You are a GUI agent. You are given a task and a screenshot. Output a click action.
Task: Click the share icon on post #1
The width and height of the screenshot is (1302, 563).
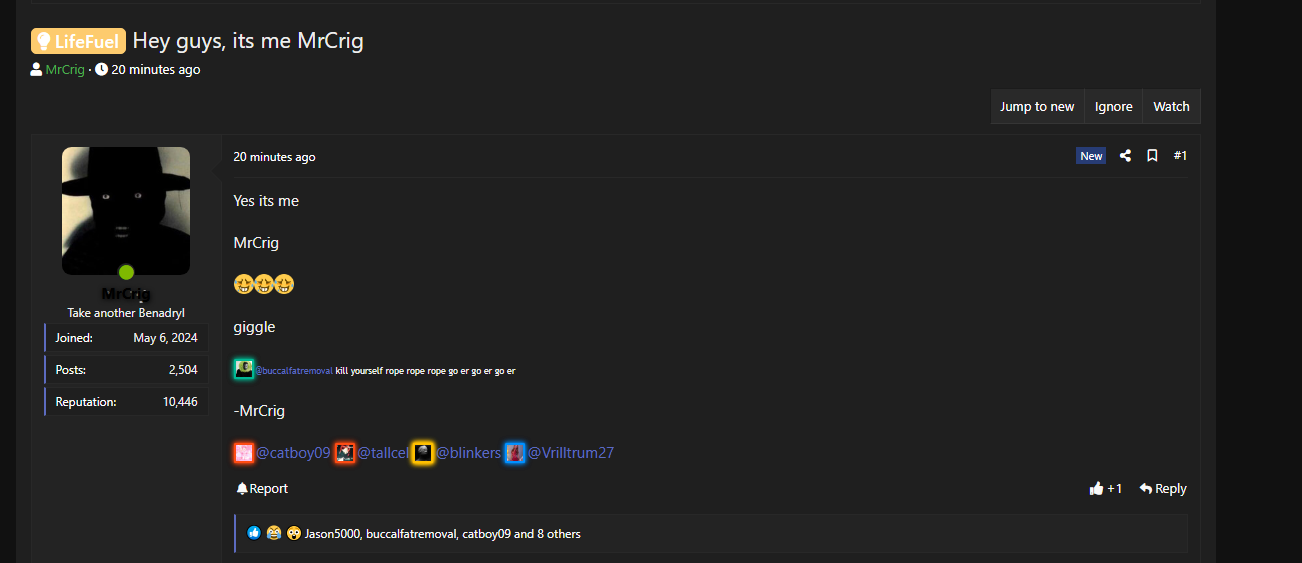(1125, 156)
